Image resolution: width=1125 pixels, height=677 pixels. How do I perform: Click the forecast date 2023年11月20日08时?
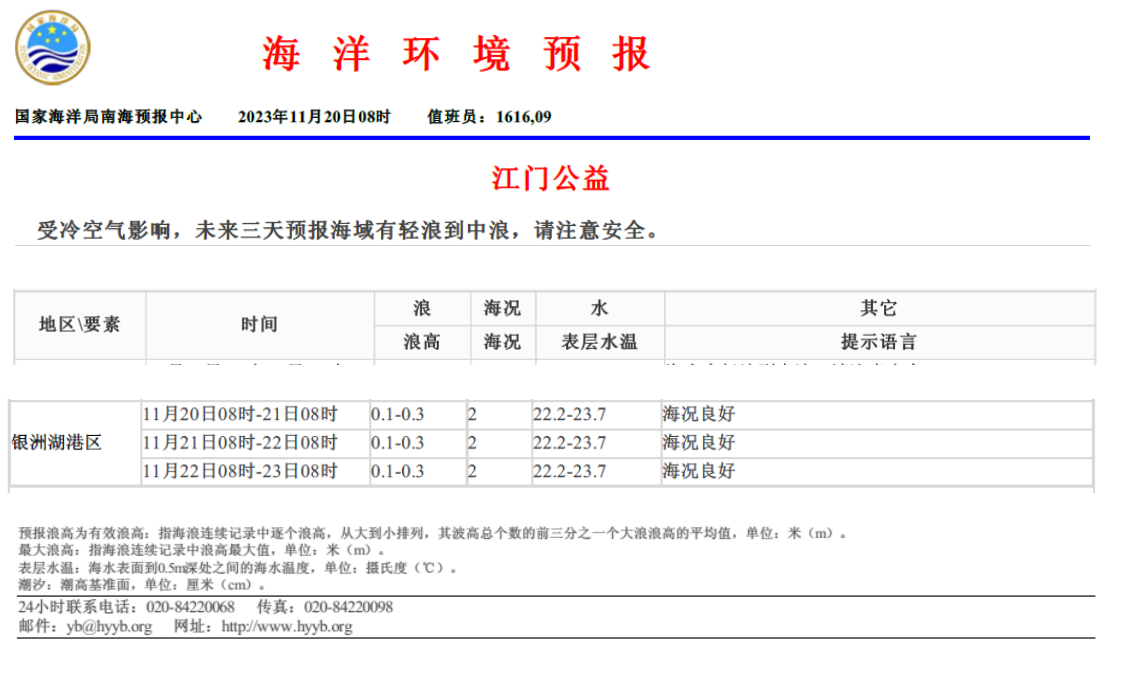314,117
